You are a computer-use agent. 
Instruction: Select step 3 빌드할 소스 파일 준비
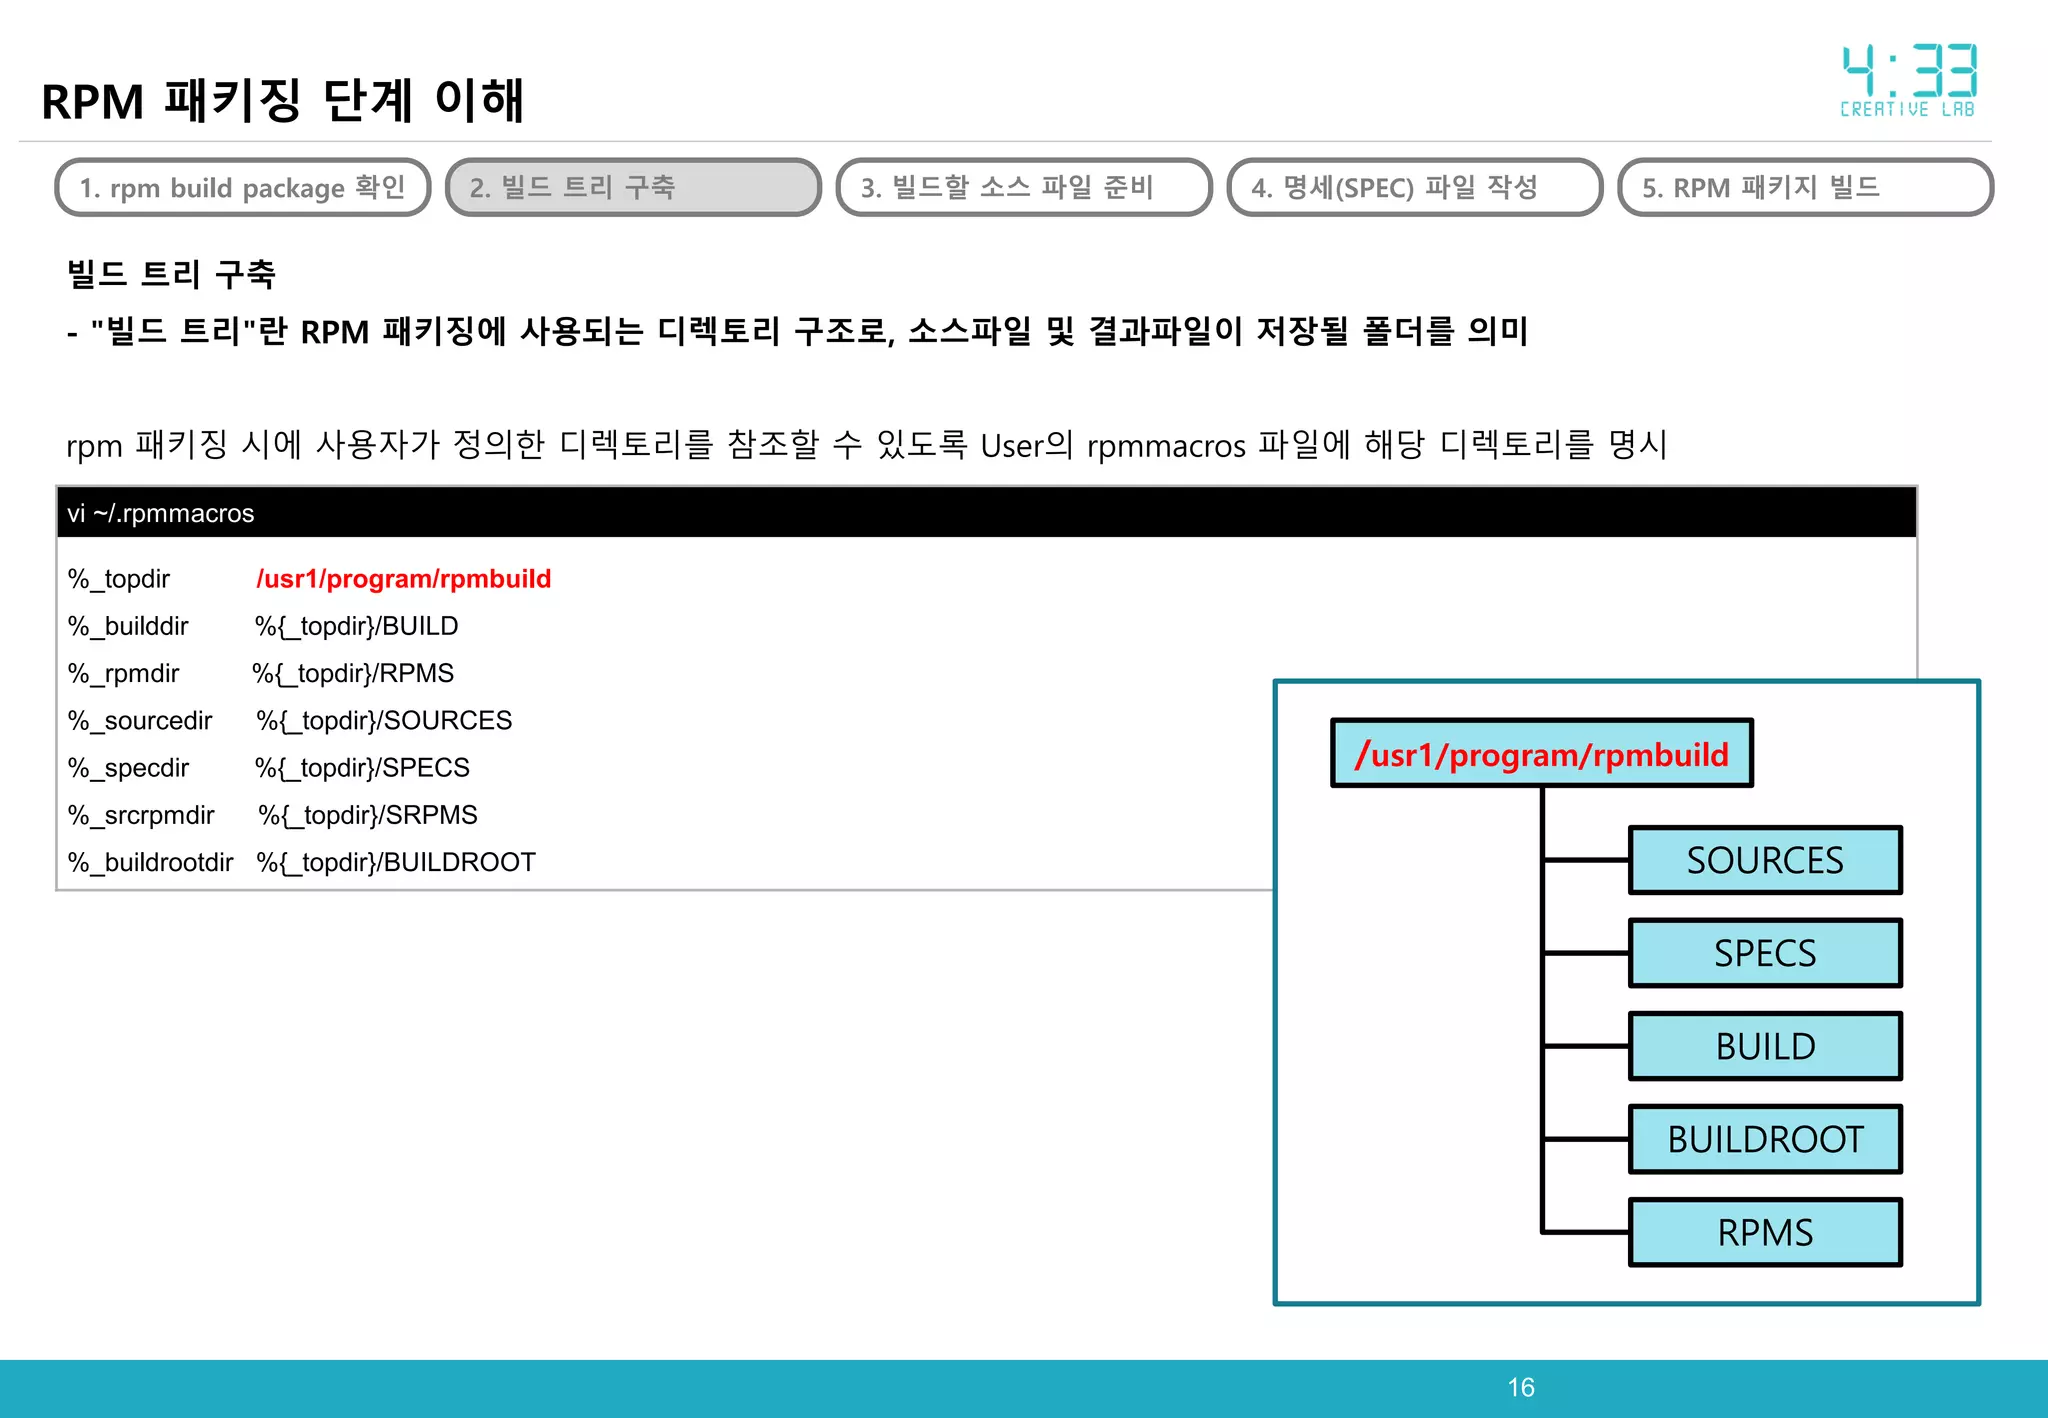1024,187
